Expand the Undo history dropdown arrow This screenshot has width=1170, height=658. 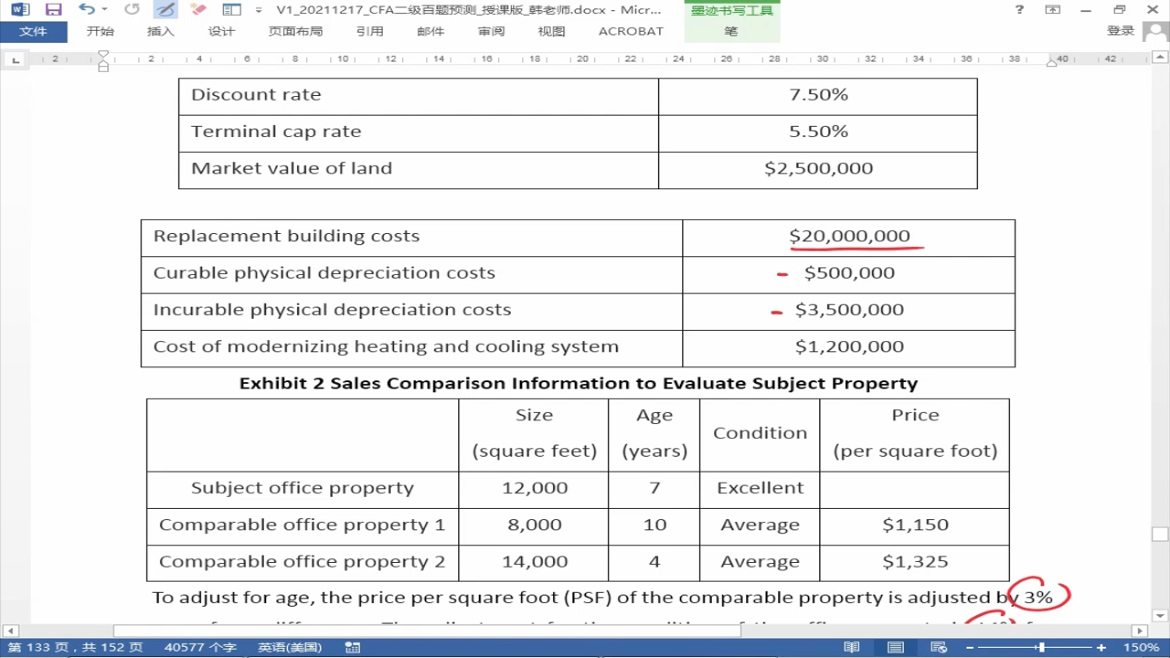(104, 10)
